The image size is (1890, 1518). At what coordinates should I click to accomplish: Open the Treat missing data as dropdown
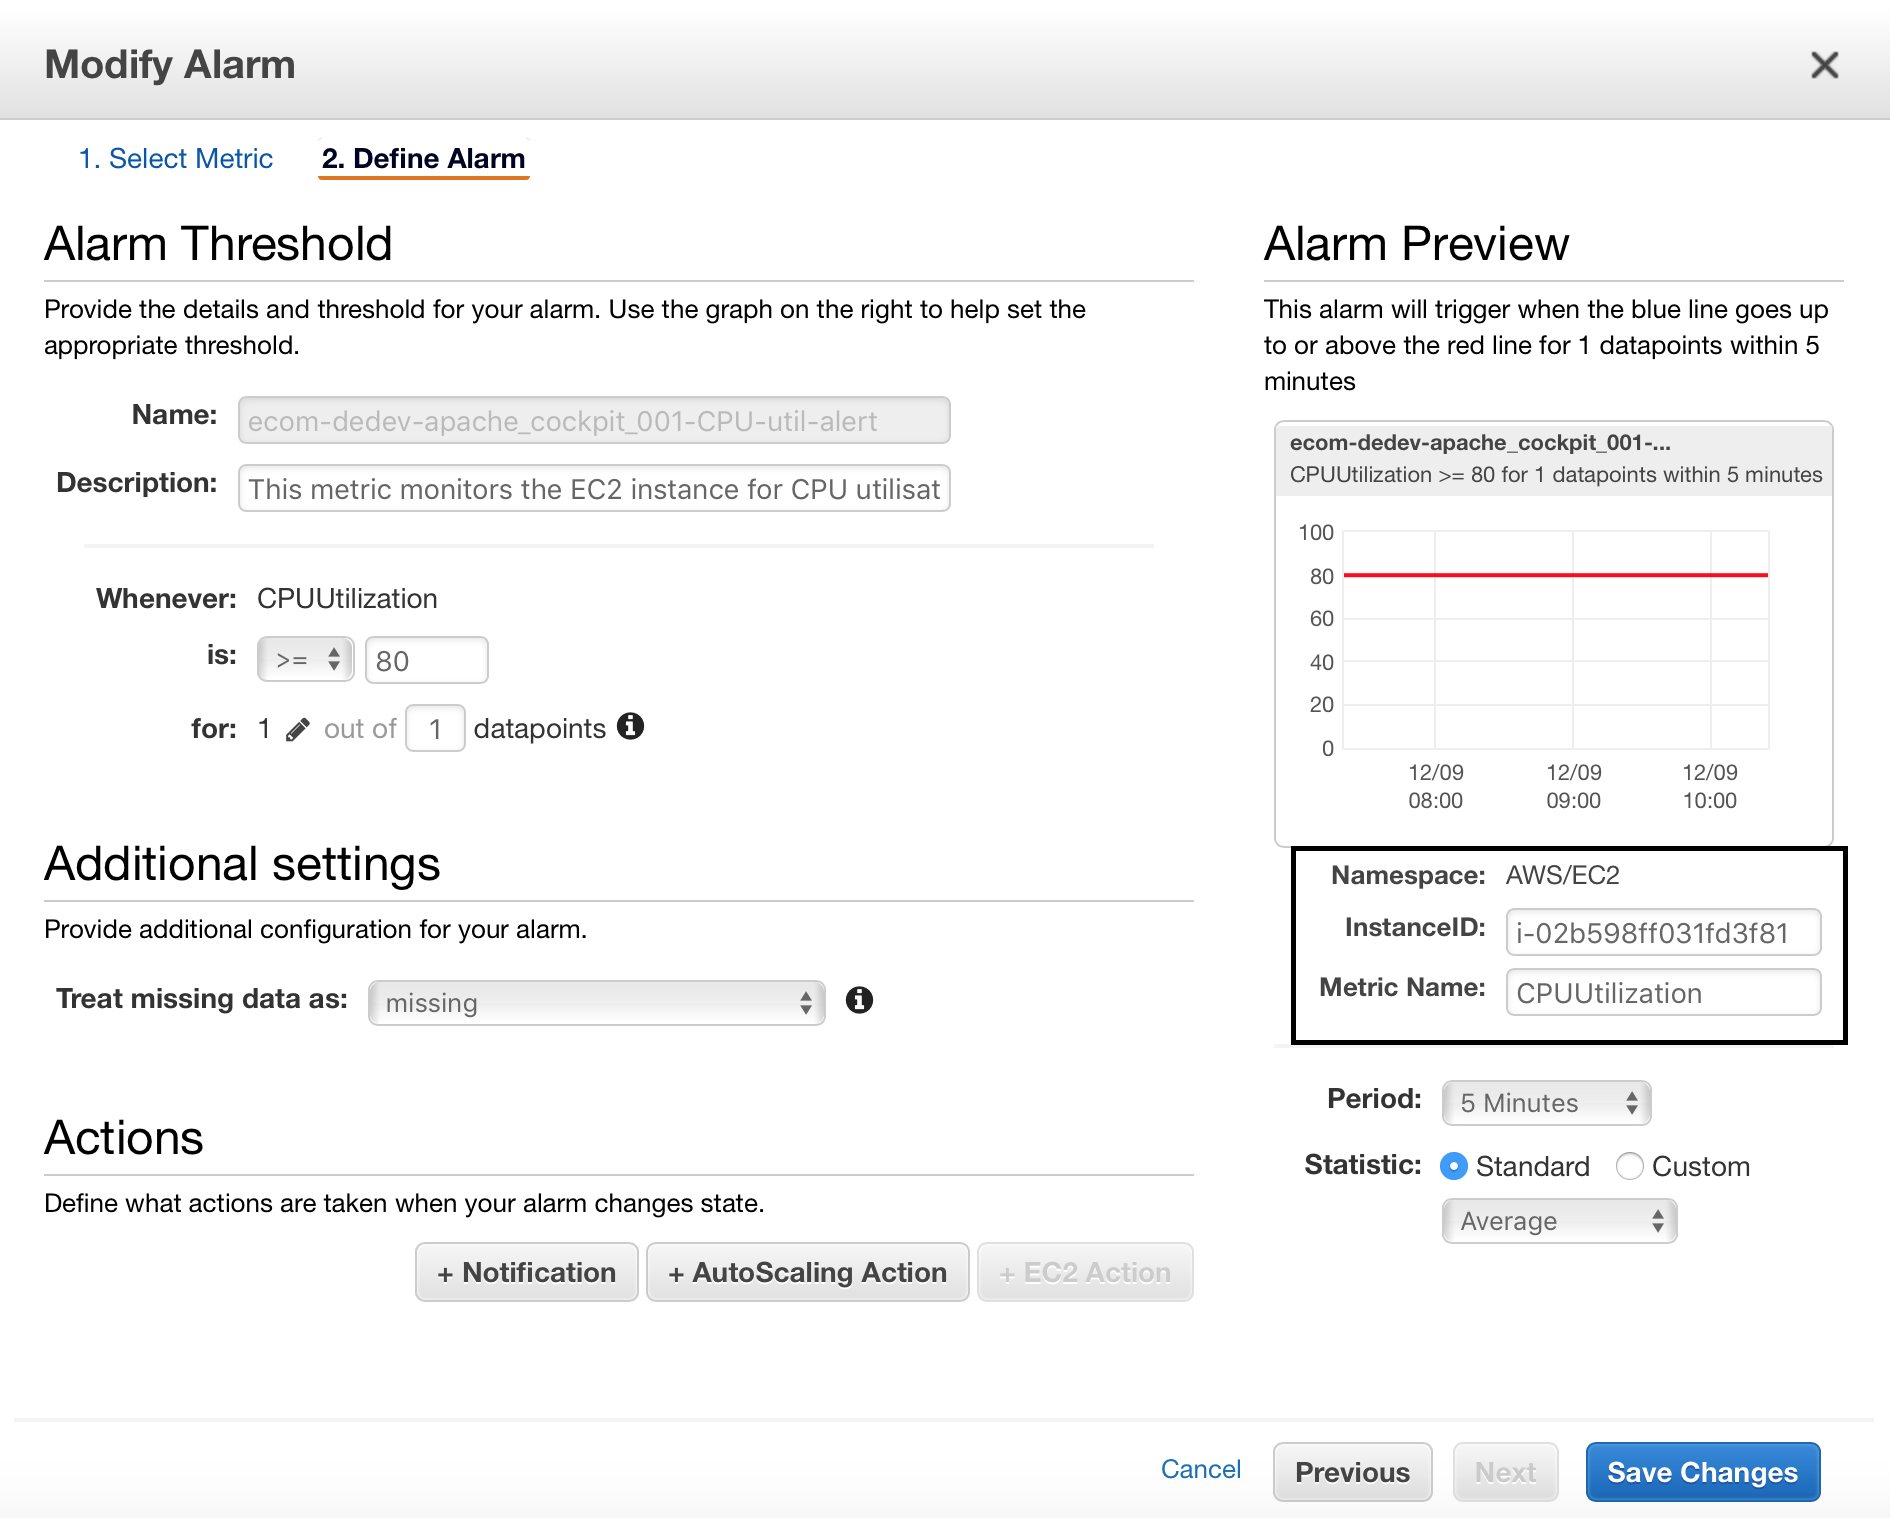coord(597,1002)
